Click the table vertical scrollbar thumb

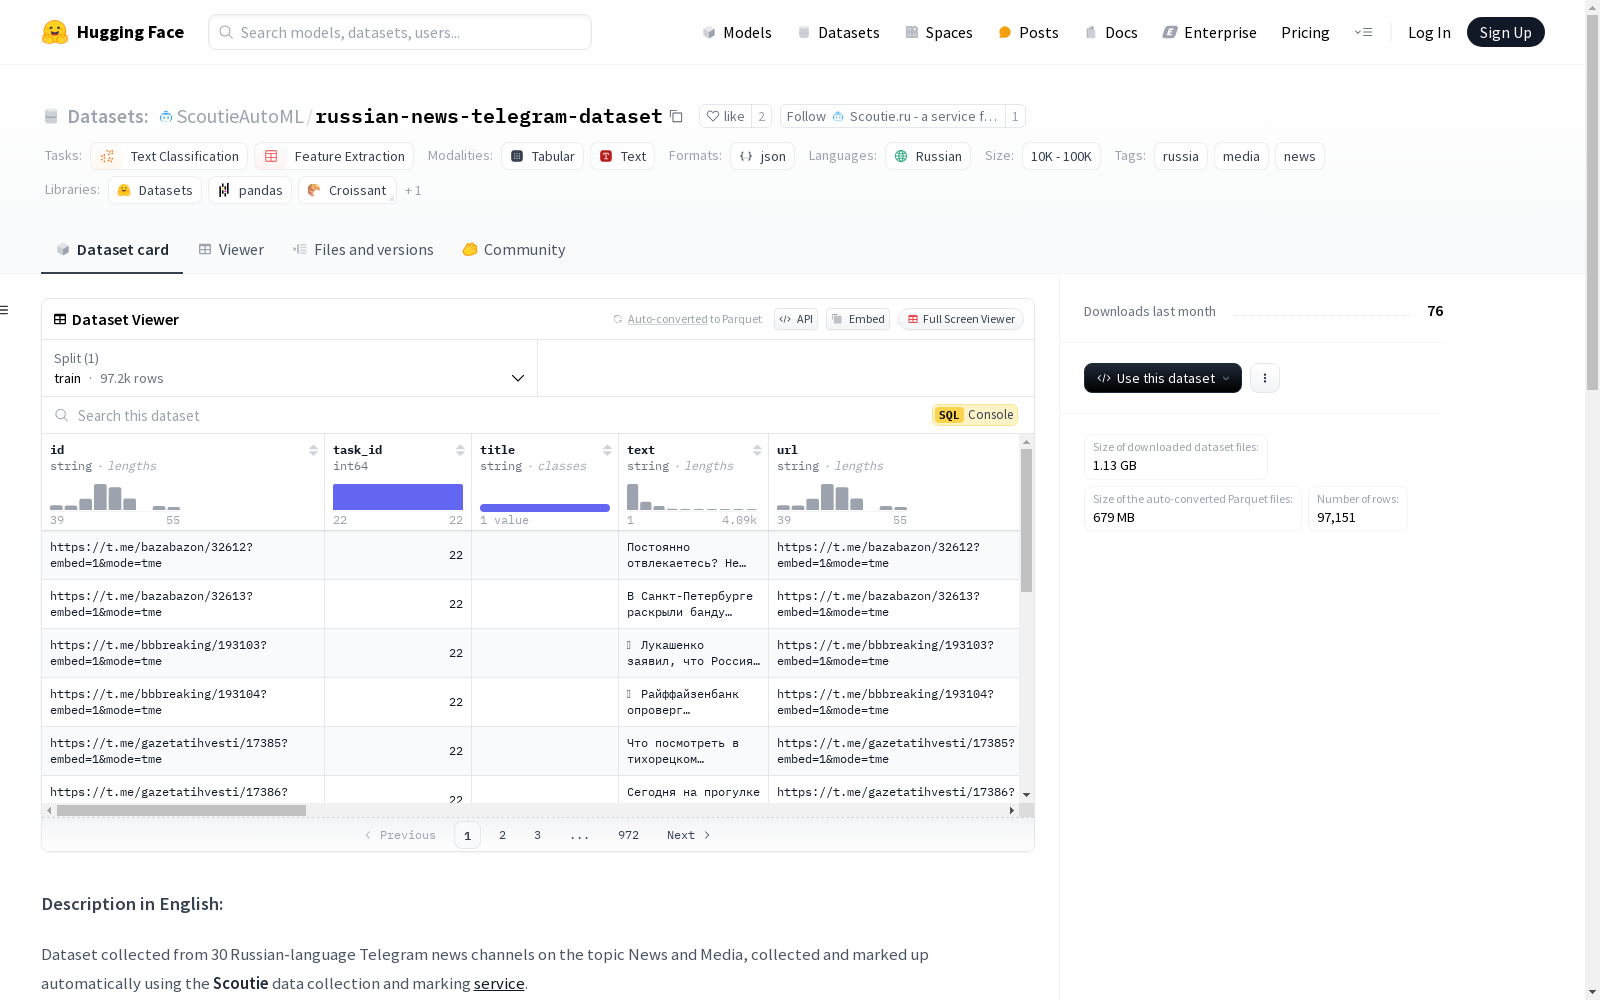click(x=1026, y=520)
